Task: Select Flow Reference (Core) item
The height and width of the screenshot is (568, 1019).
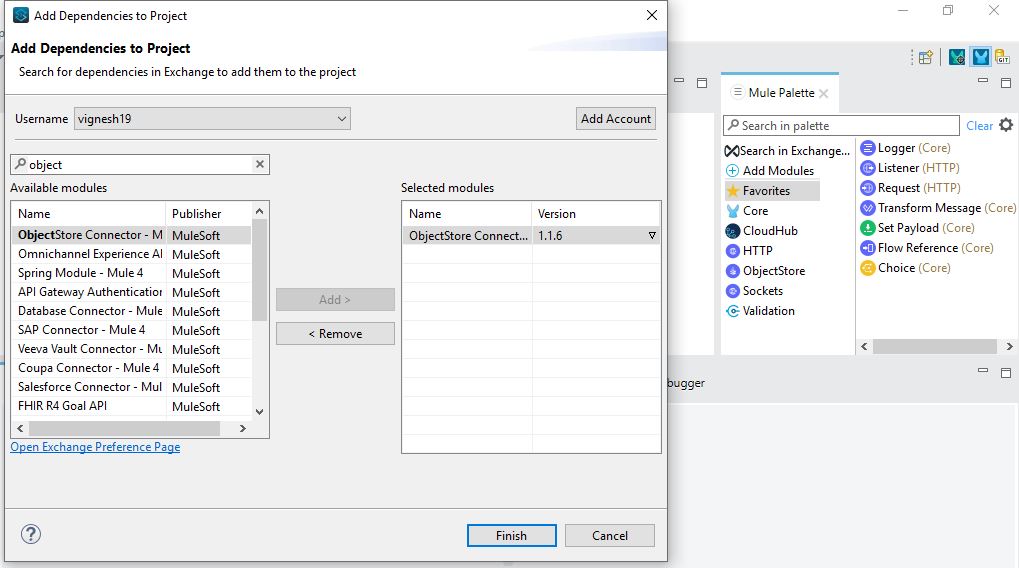Action: (927, 248)
